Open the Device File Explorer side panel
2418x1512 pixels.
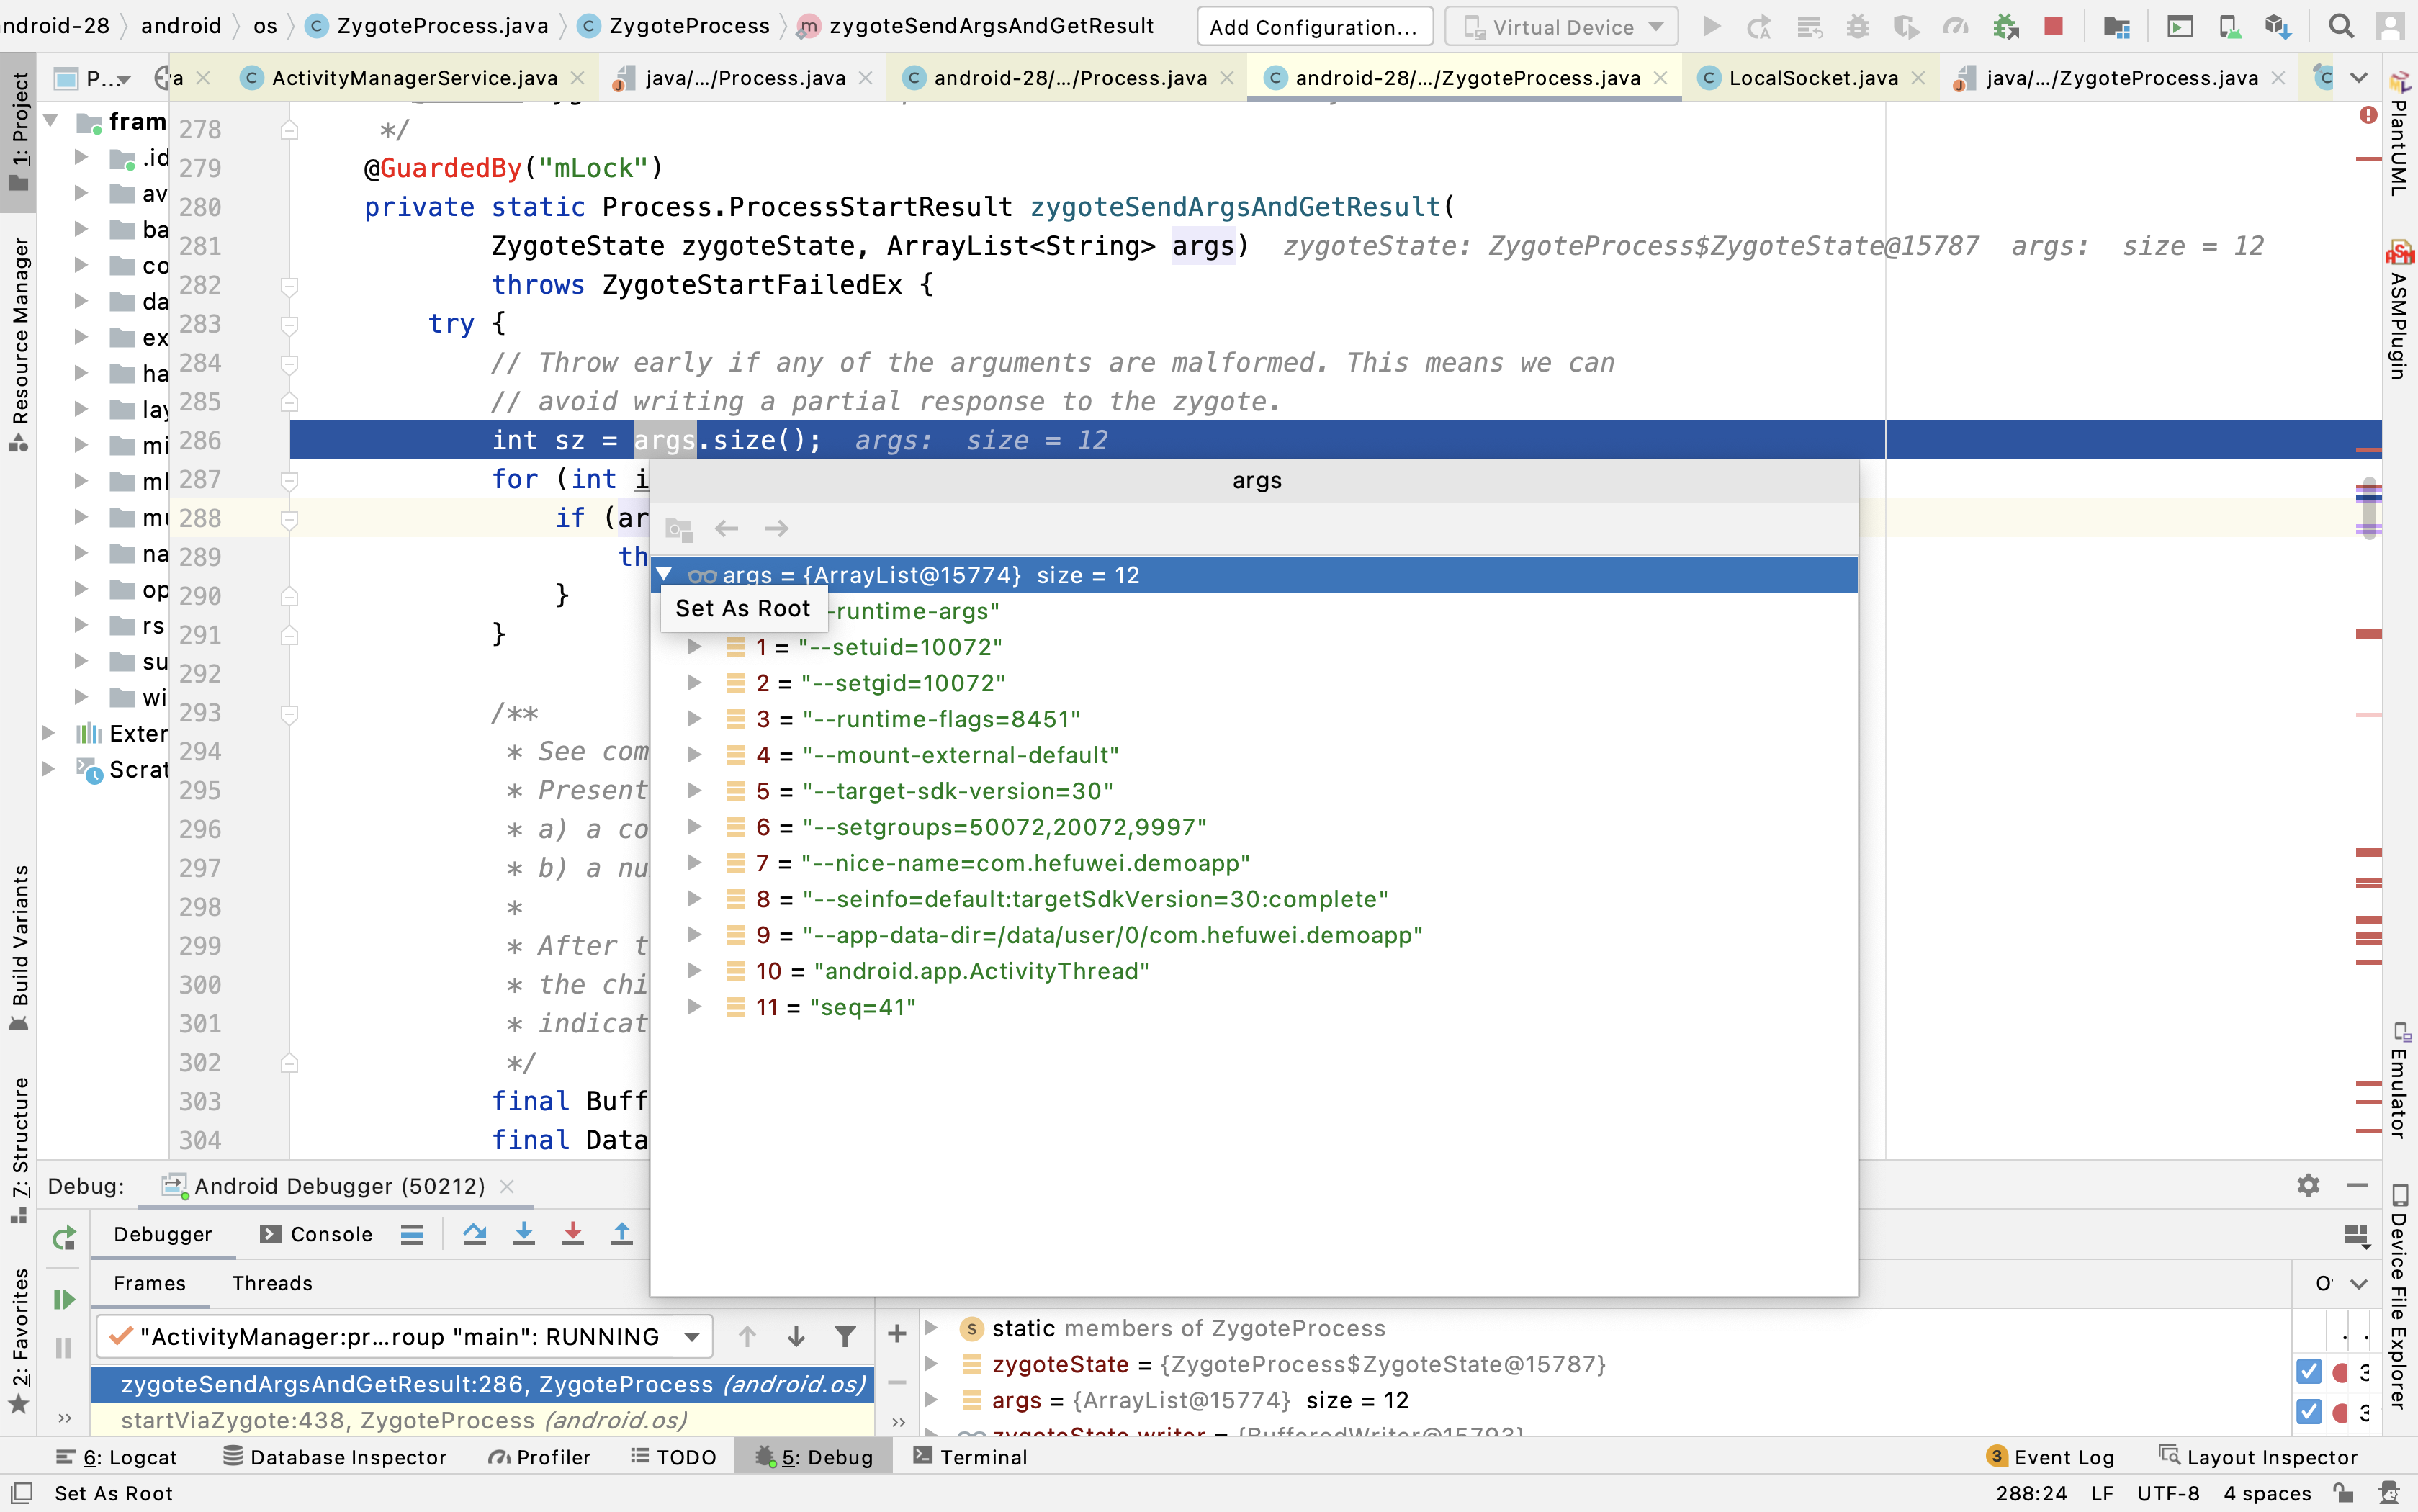[2399, 1297]
